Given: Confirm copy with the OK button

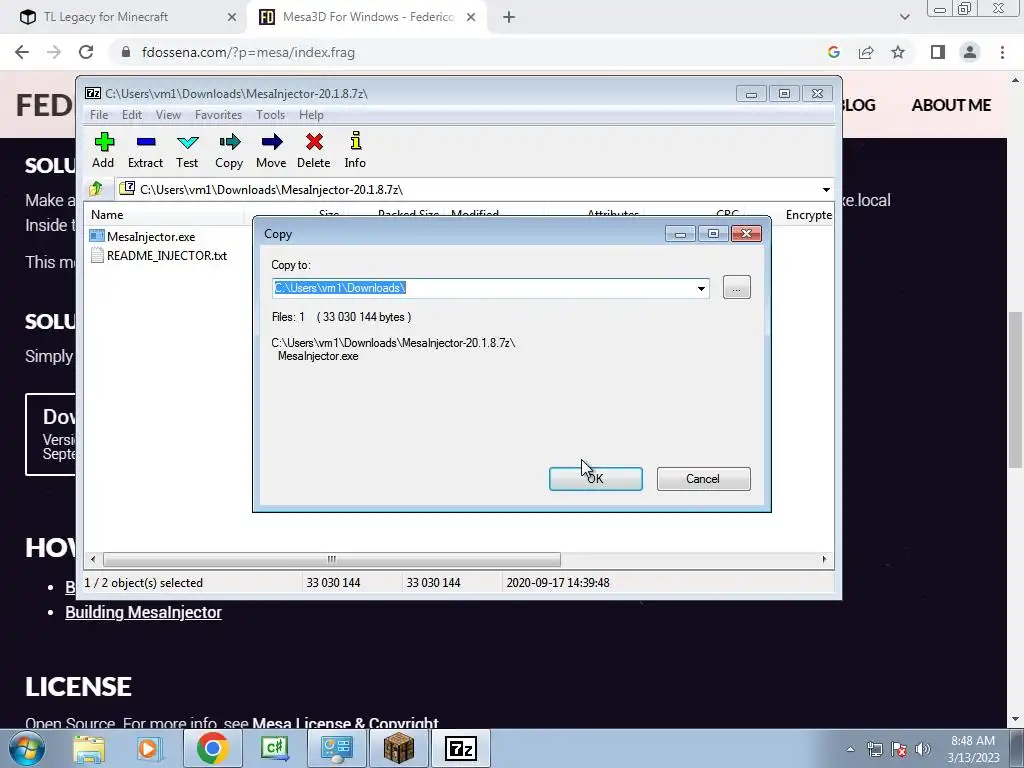Looking at the screenshot, I should (x=596, y=479).
